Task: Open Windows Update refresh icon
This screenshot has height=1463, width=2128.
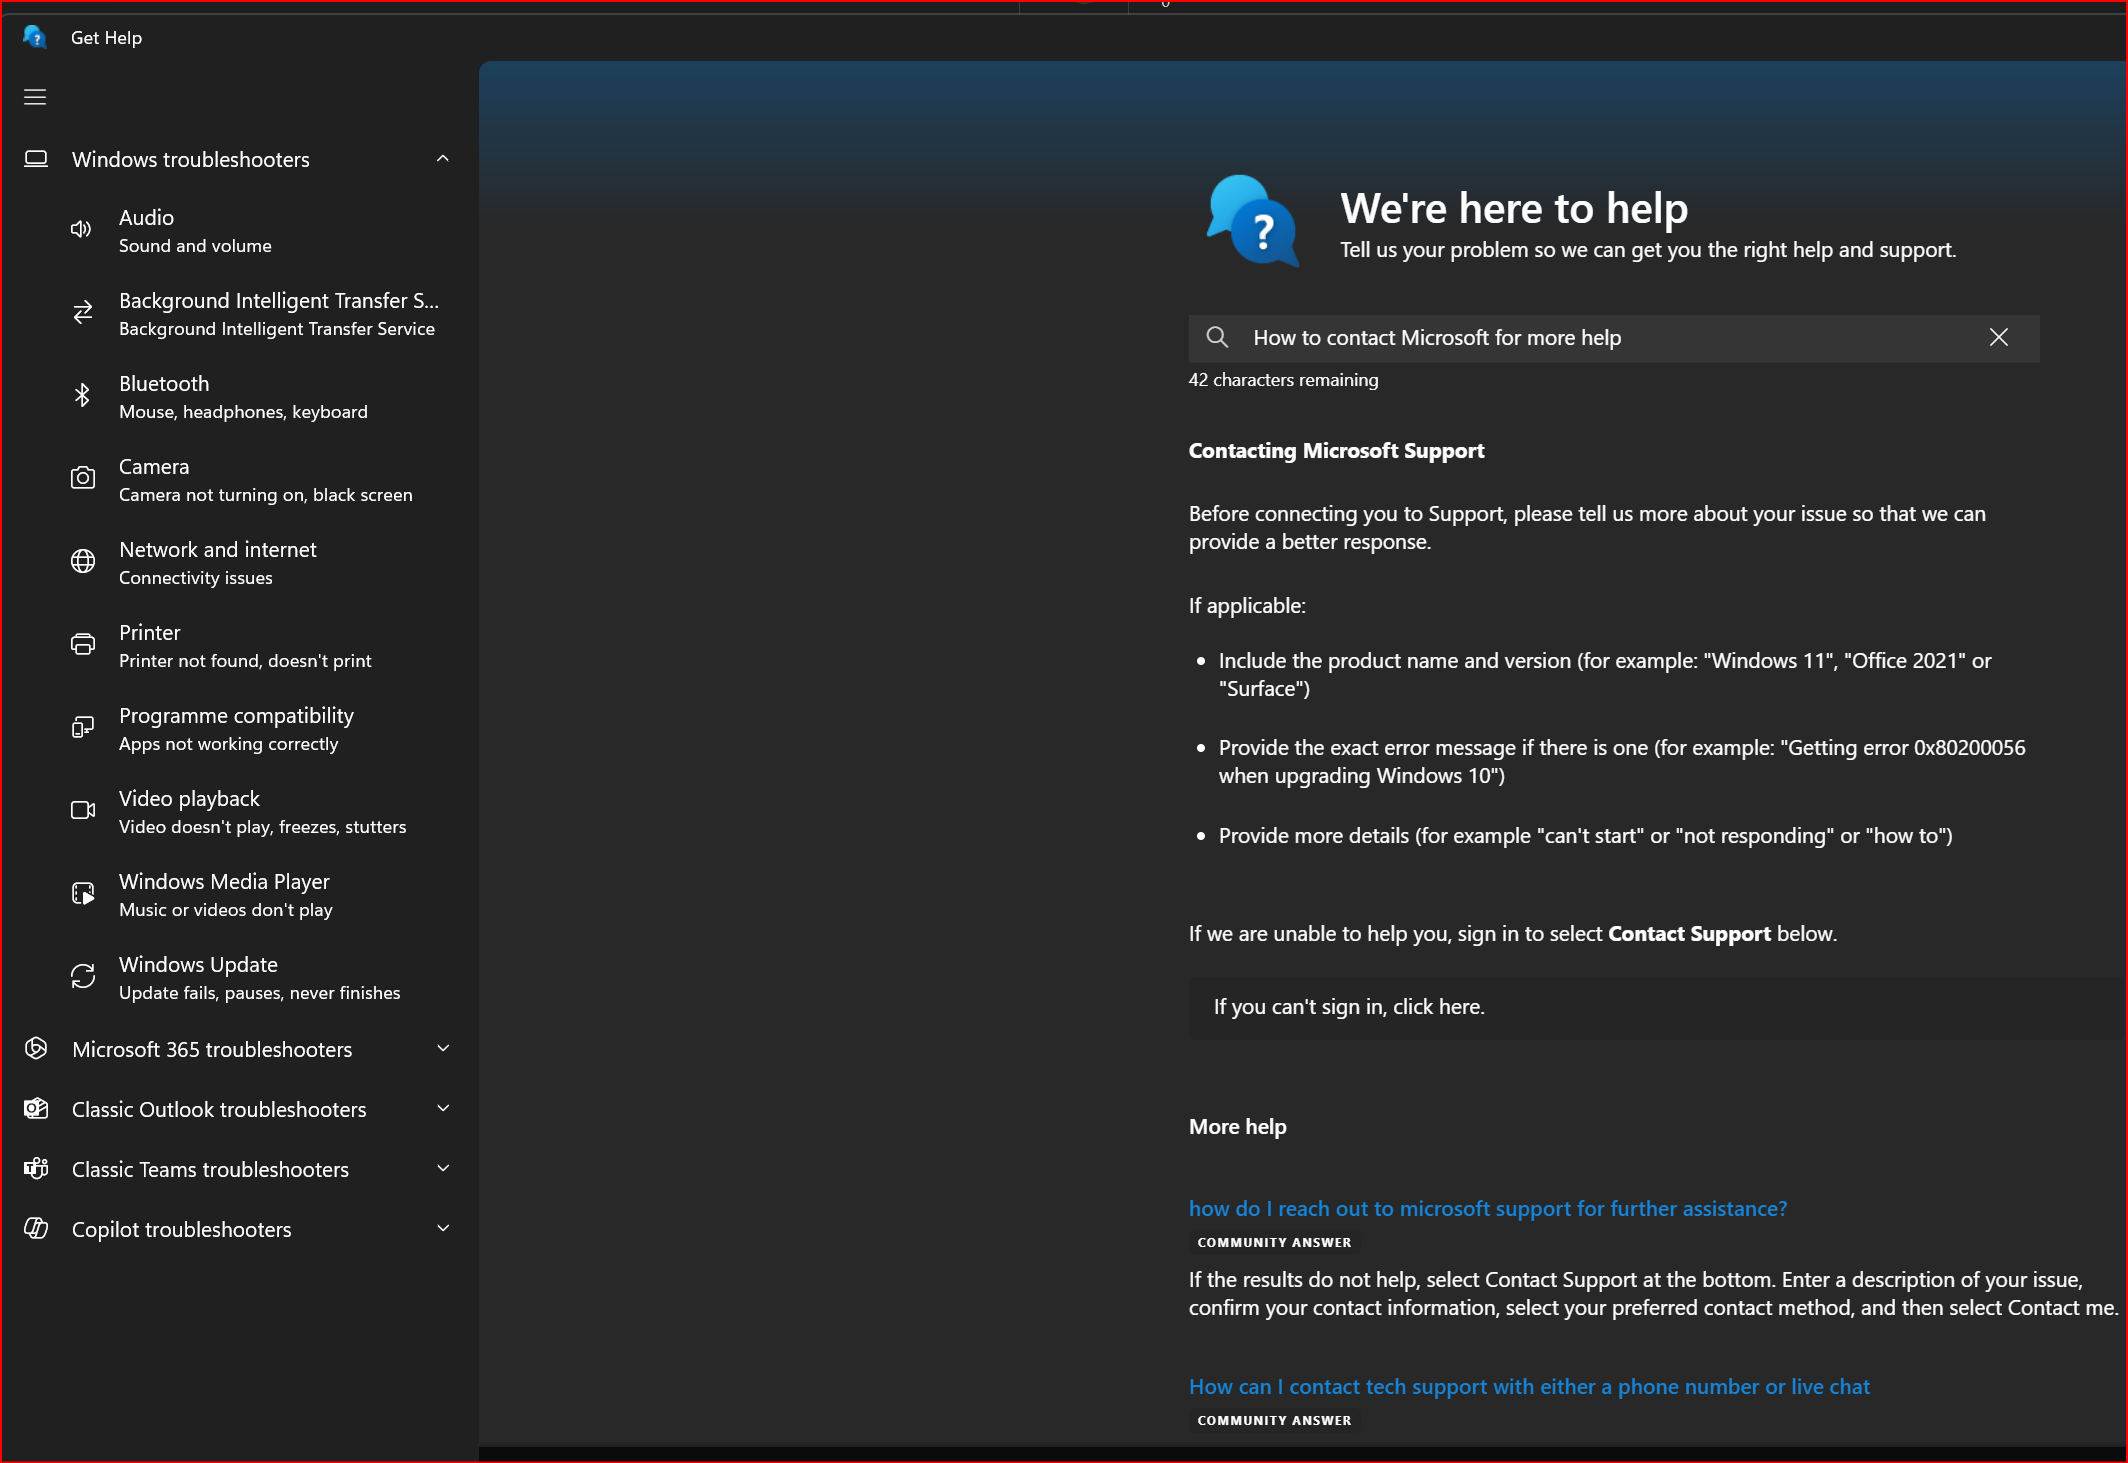Action: click(x=83, y=976)
